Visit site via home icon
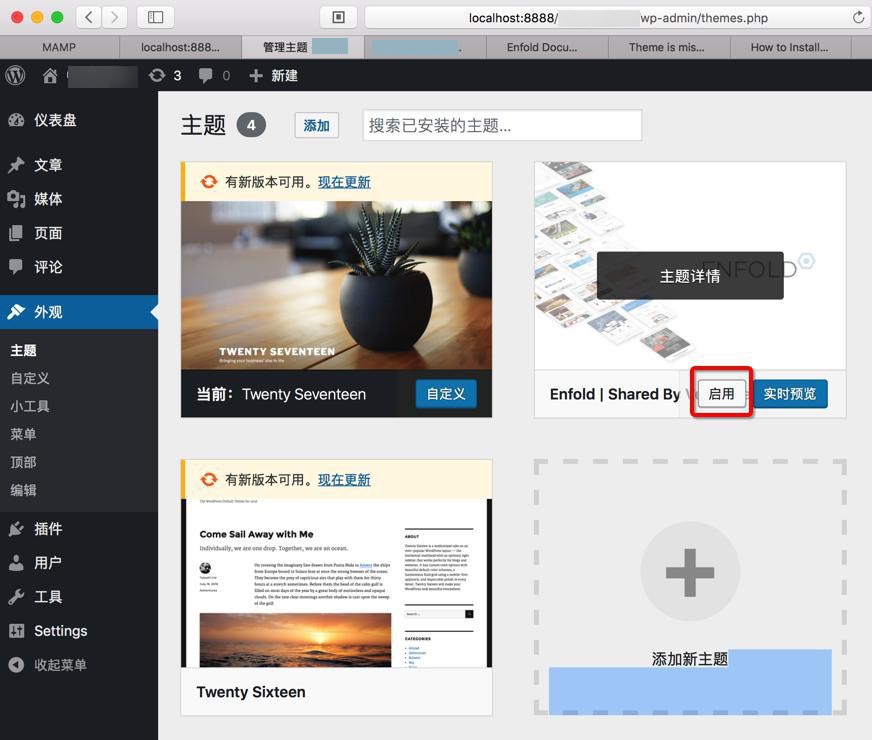Image resolution: width=872 pixels, height=740 pixels. click(x=50, y=76)
